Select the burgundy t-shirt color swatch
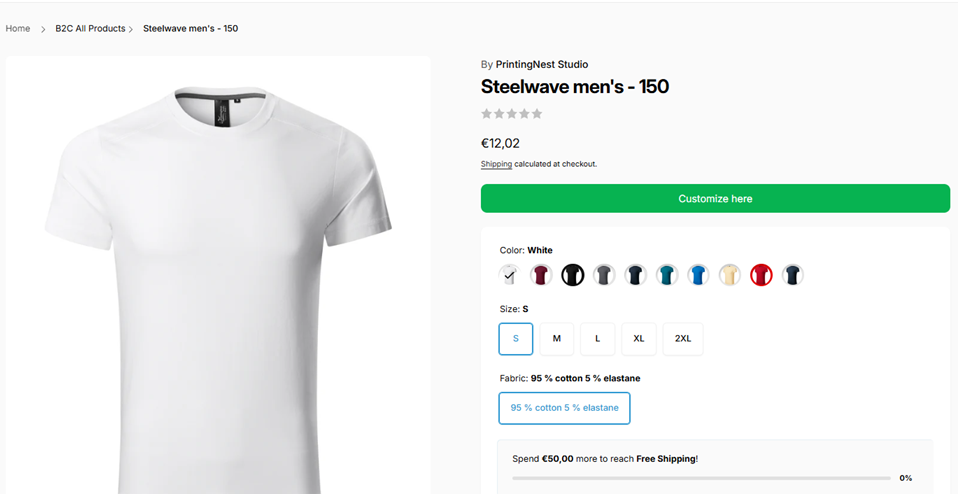The height and width of the screenshot is (494, 958). pos(541,275)
